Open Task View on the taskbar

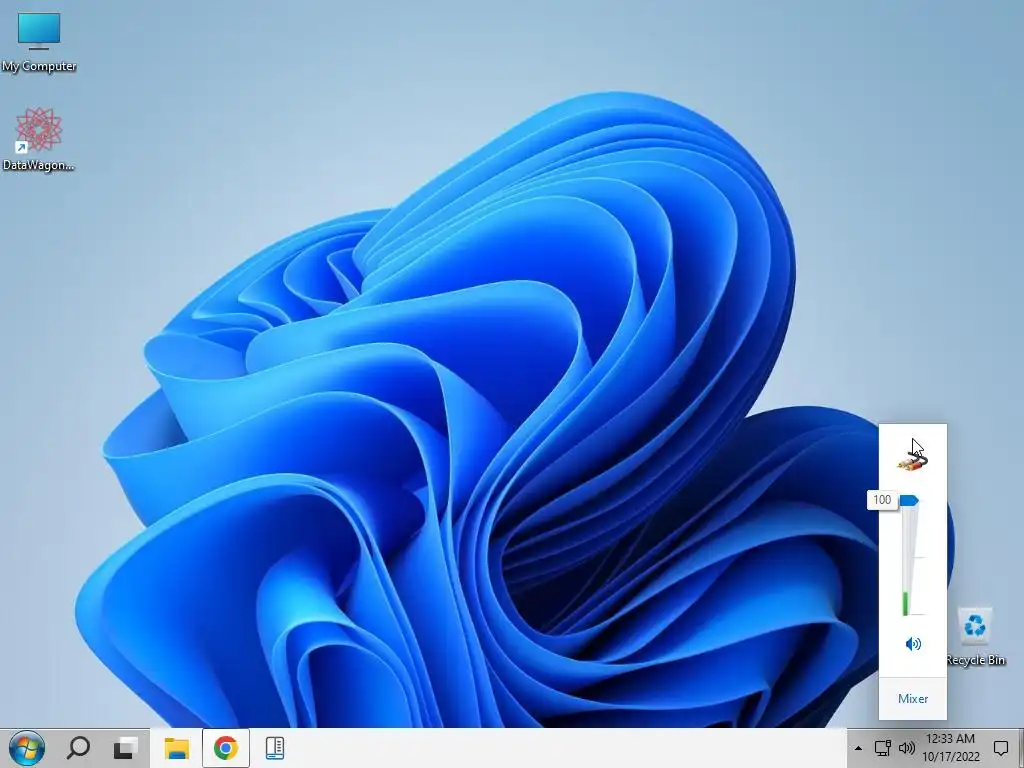click(x=125, y=748)
